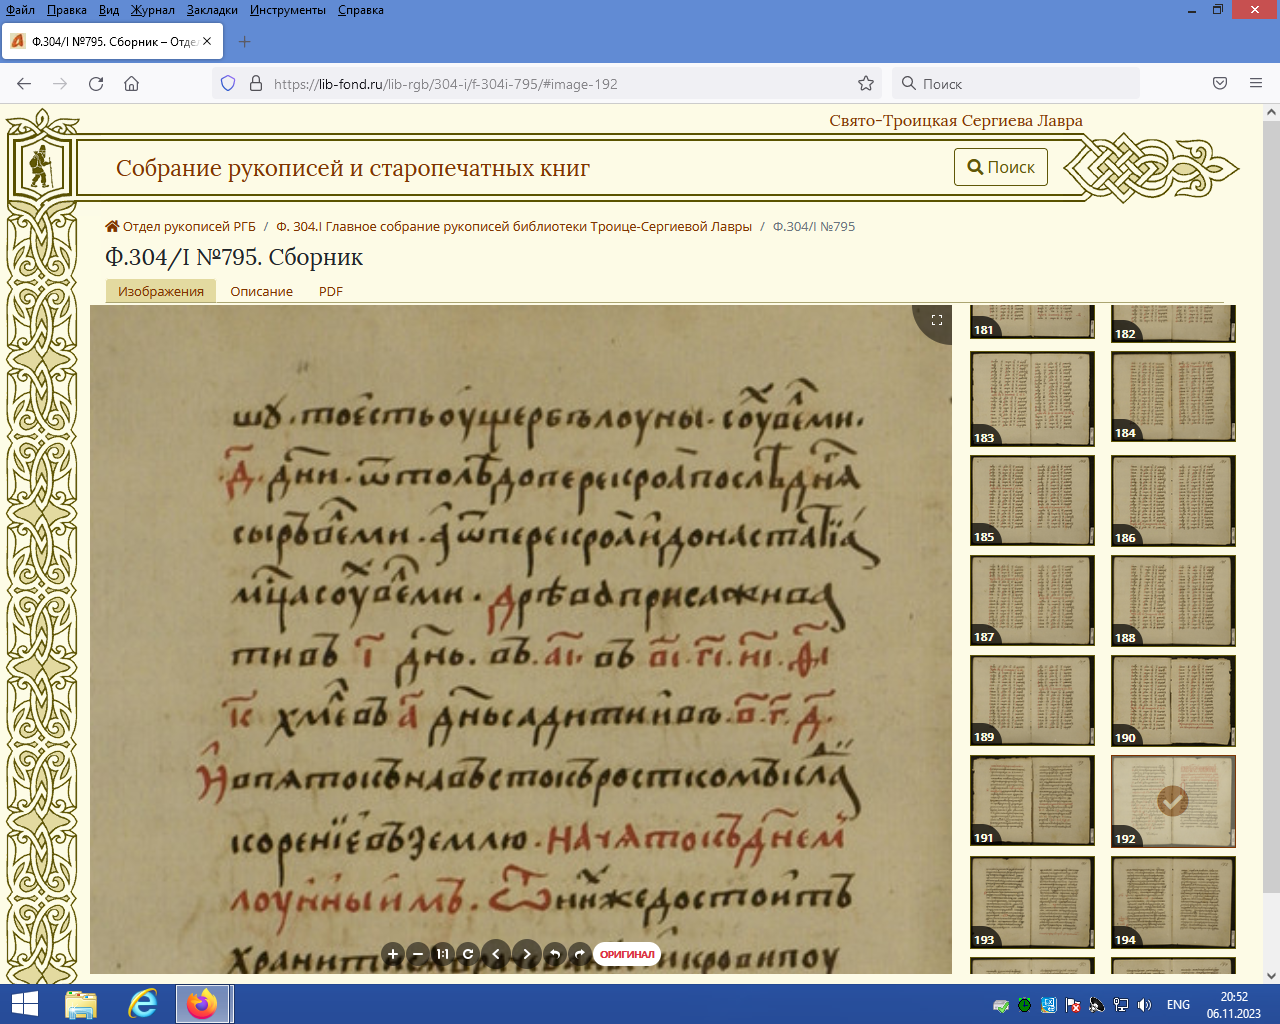Select thumbnail 191

[x=1032, y=801]
